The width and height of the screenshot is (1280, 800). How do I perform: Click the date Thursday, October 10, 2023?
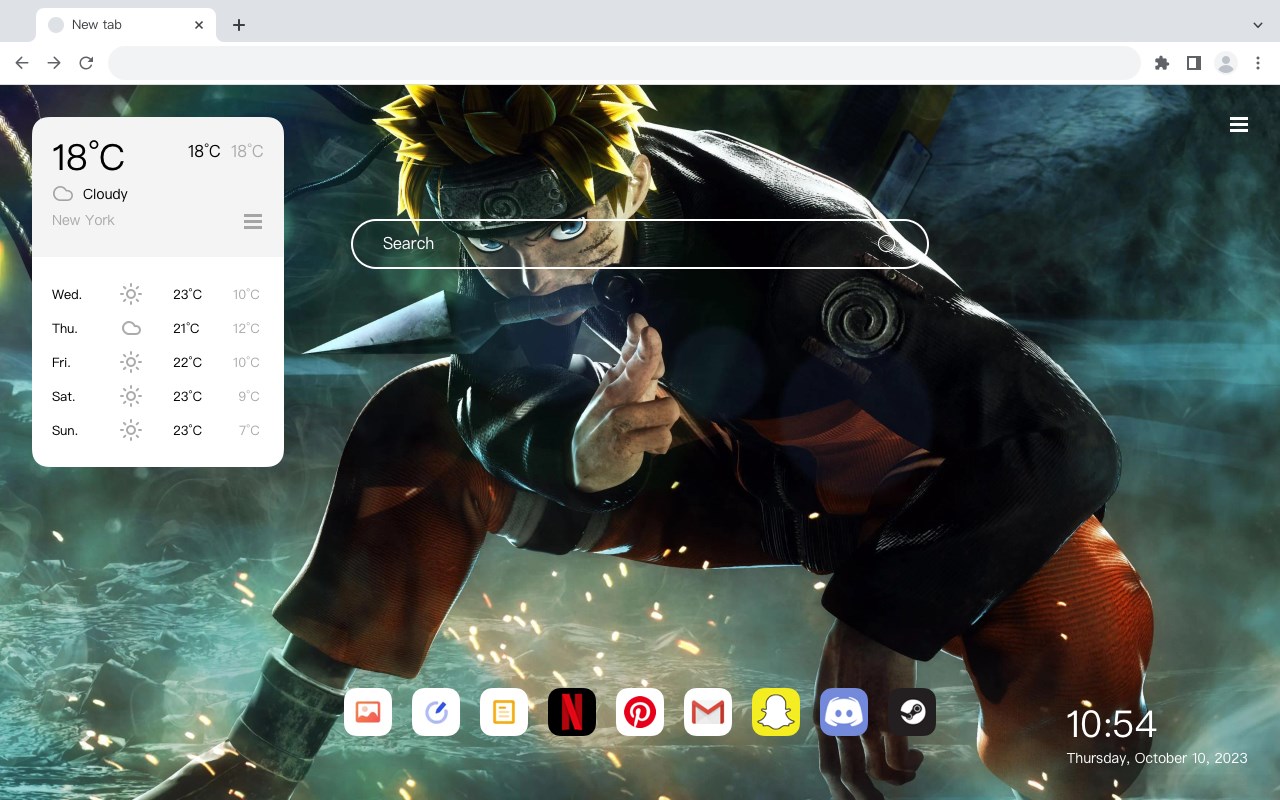(1157, 758)
